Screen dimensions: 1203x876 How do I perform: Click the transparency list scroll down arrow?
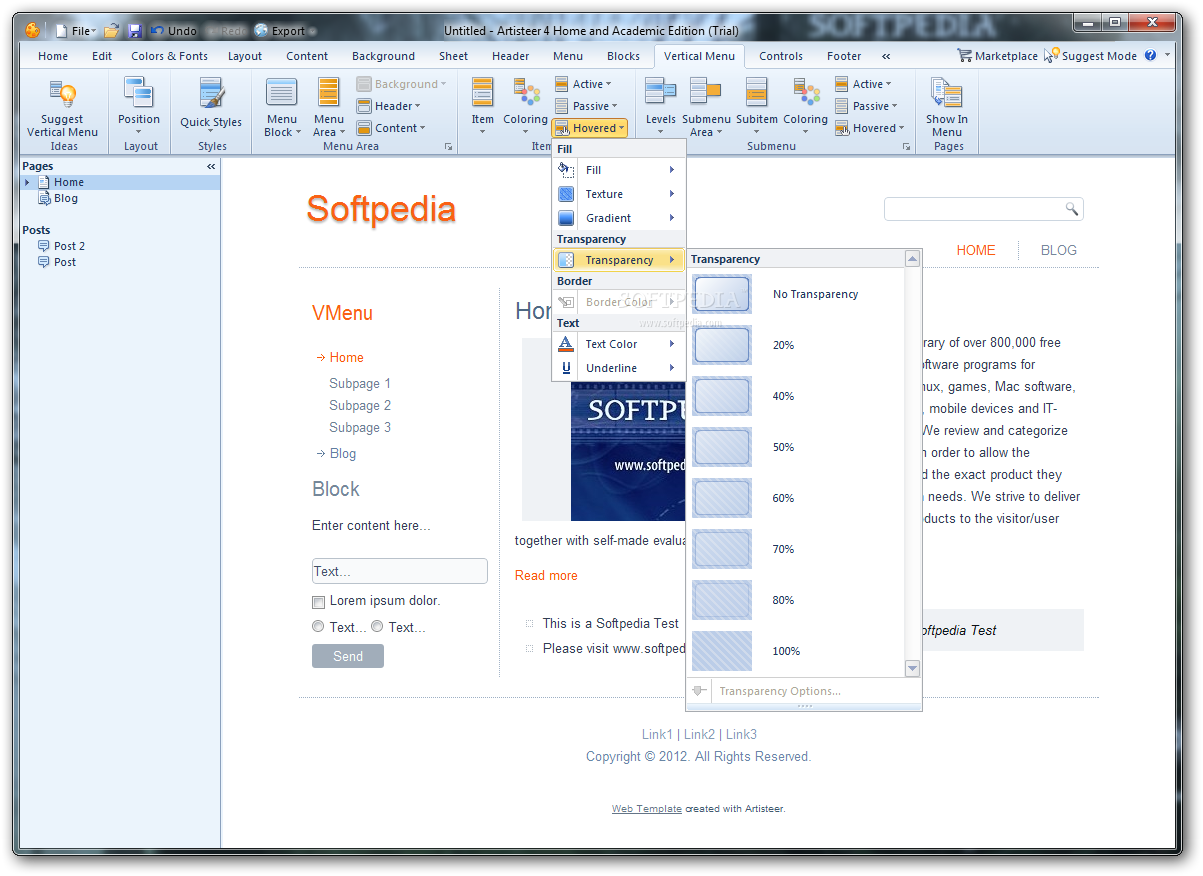pyautogui.click(x=912, y=668)
